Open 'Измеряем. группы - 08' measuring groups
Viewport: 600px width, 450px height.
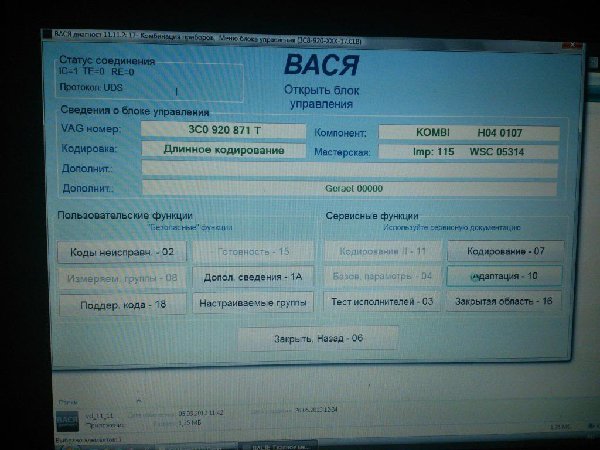click(x=121, y=277)
